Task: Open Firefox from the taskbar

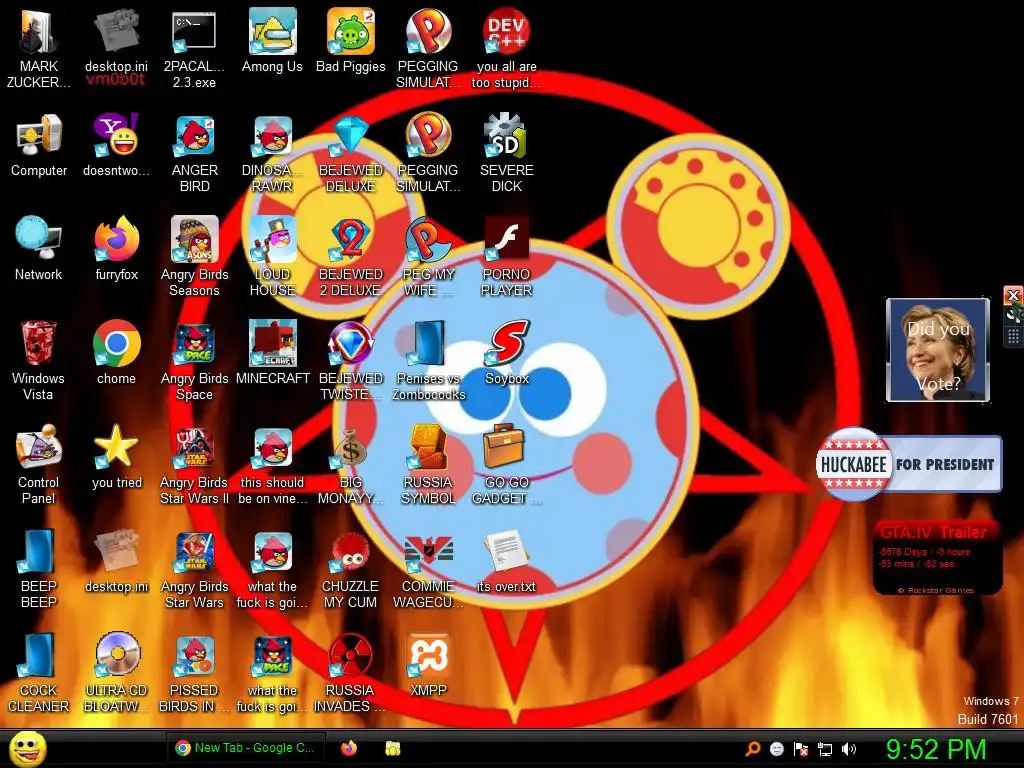Action: [349, 748]
